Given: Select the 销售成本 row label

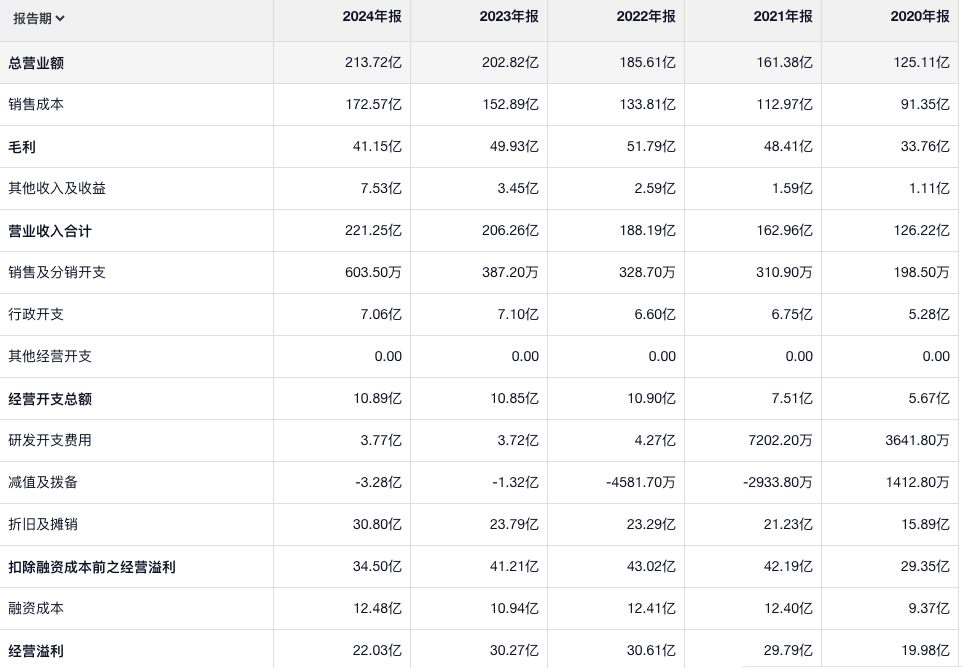Looking at the screenshot, I should [36, 104].
